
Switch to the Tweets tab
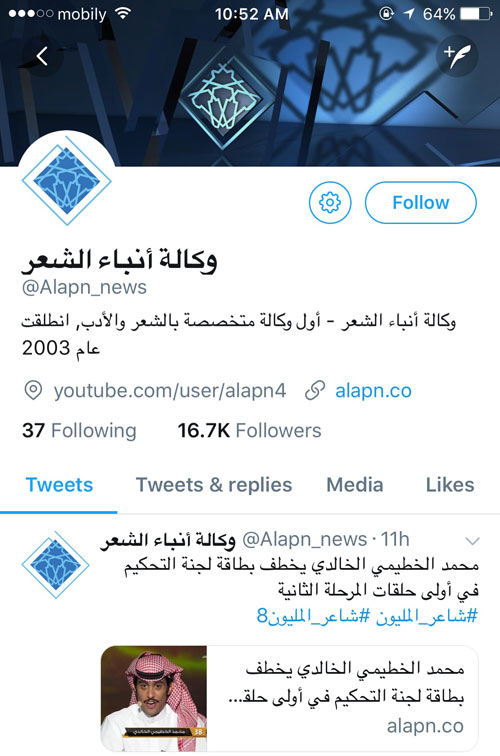pos(59,485)
